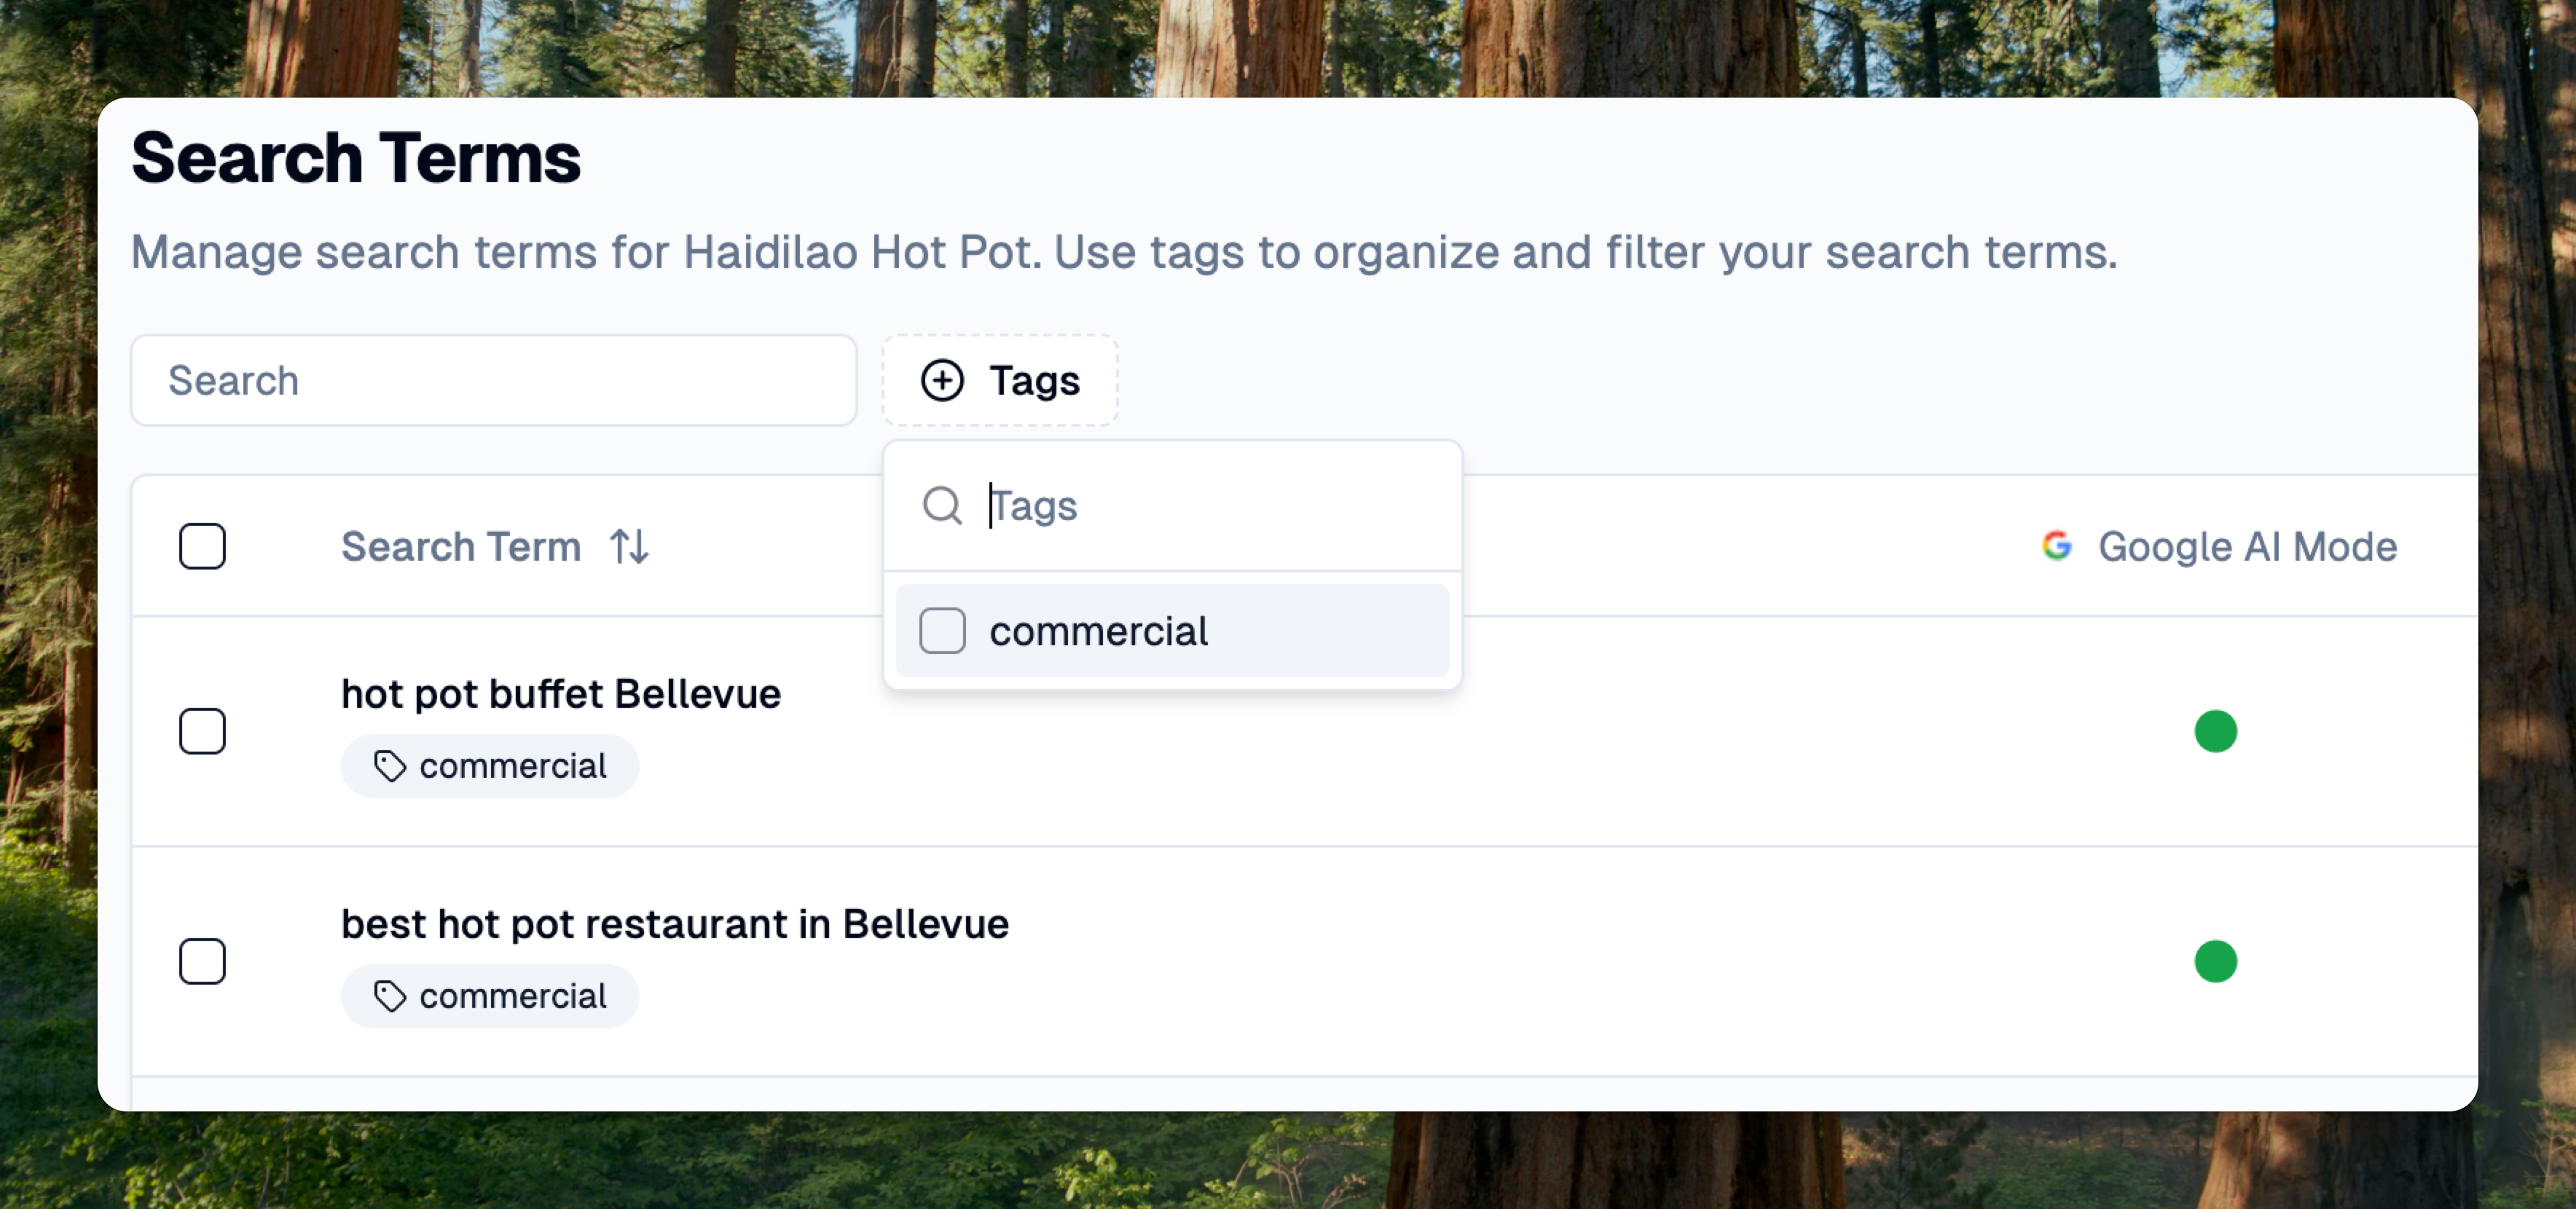Check the best hot pot restaurant row checkbox
This screenshot has width=2576, height=1209.
pyautogui.click(x=202, y=961)
